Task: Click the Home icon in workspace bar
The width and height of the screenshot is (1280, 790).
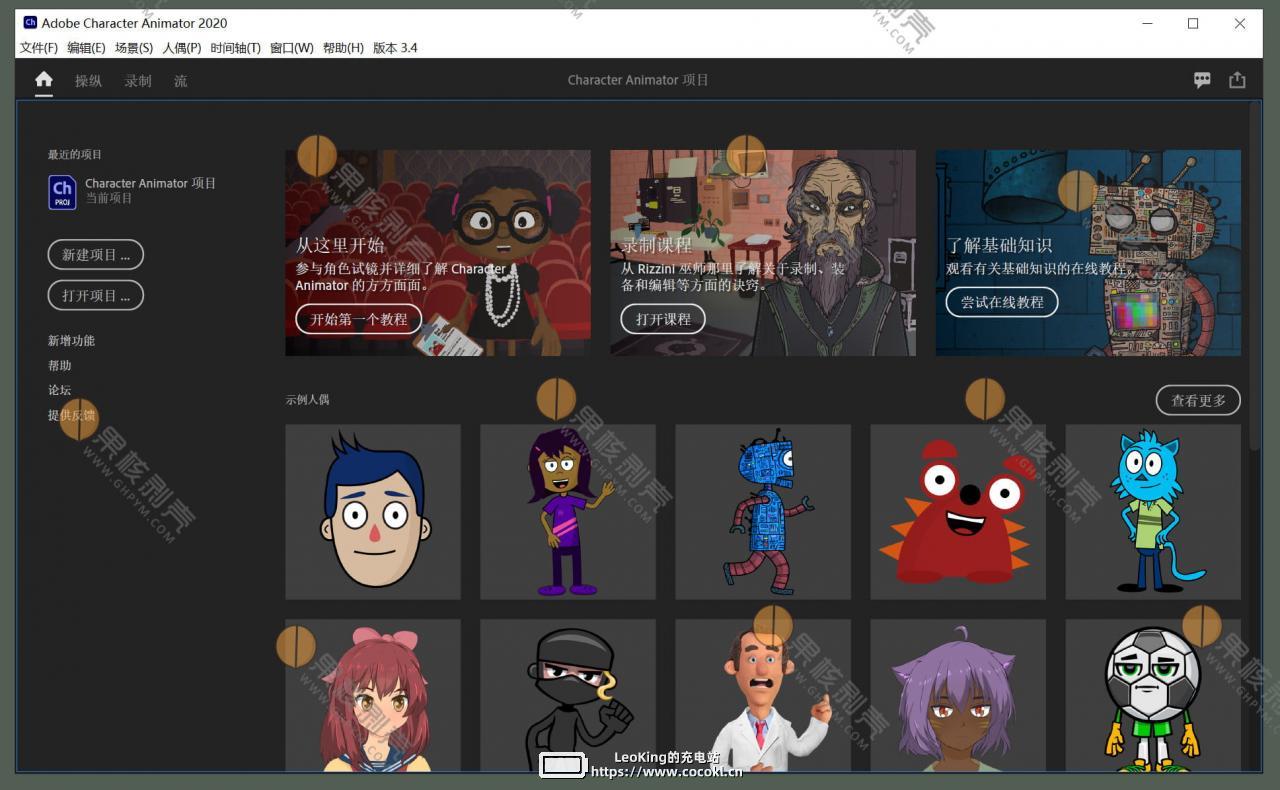Action: [x=44, y=80]
